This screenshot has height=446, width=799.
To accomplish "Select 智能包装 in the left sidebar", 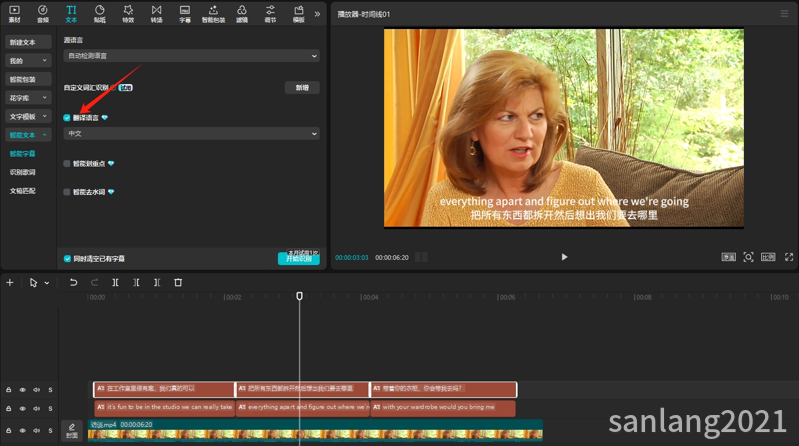I will (x=28, y=79).
